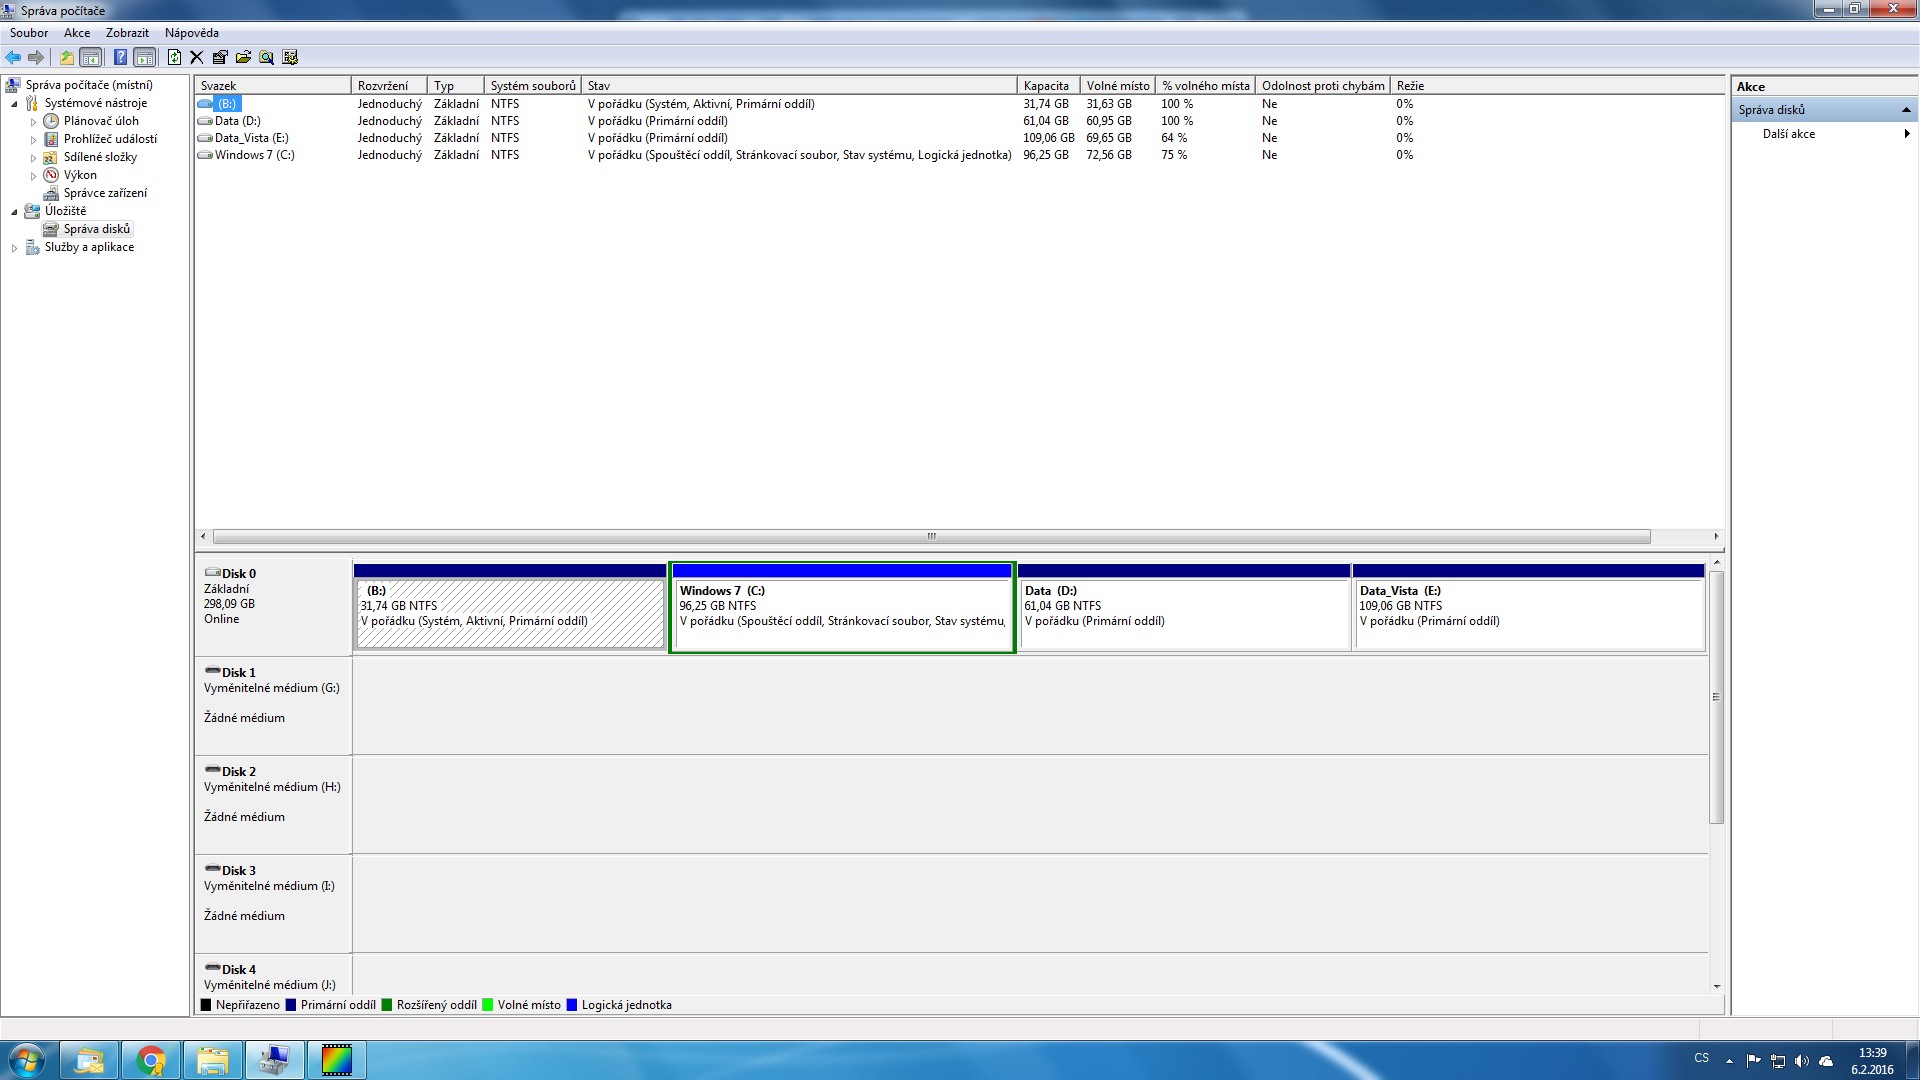
Task: Click the magnifier Explore toolbar icon
Action: pos(266,57)
